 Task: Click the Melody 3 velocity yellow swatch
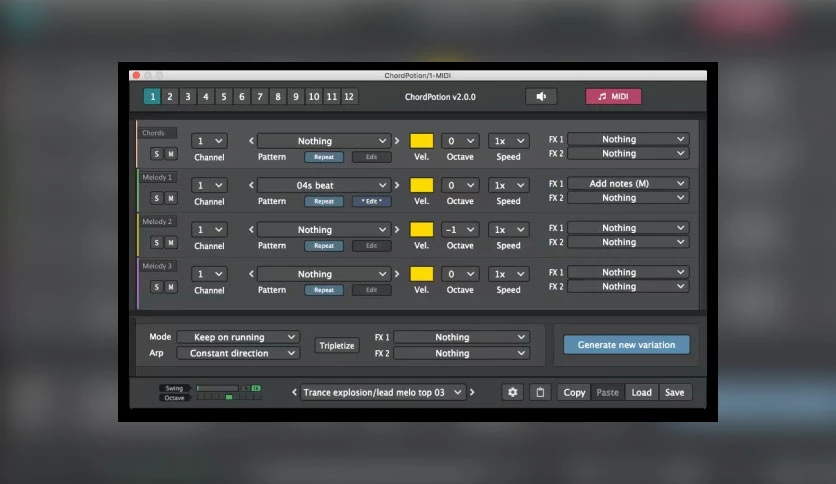pos(421,273)
